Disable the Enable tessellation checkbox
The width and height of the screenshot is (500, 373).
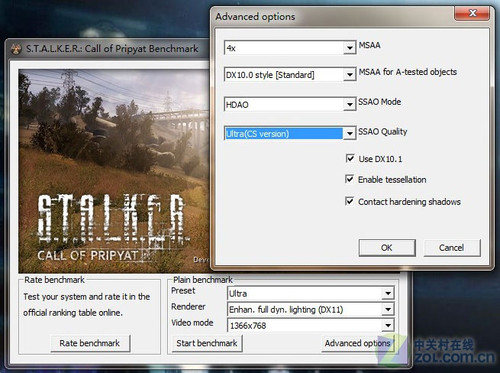(x=349, y=179)
